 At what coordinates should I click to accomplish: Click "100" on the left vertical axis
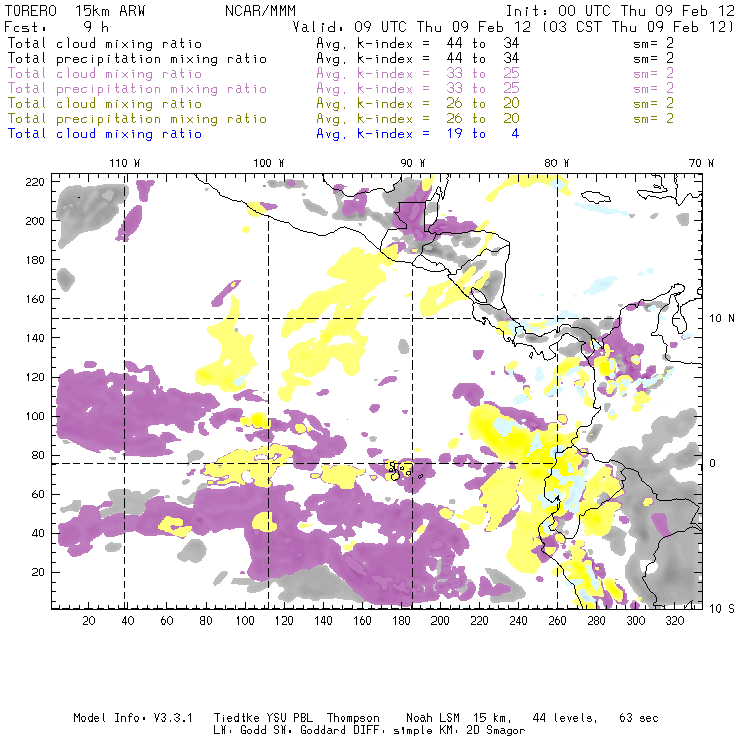click(35, 416)
